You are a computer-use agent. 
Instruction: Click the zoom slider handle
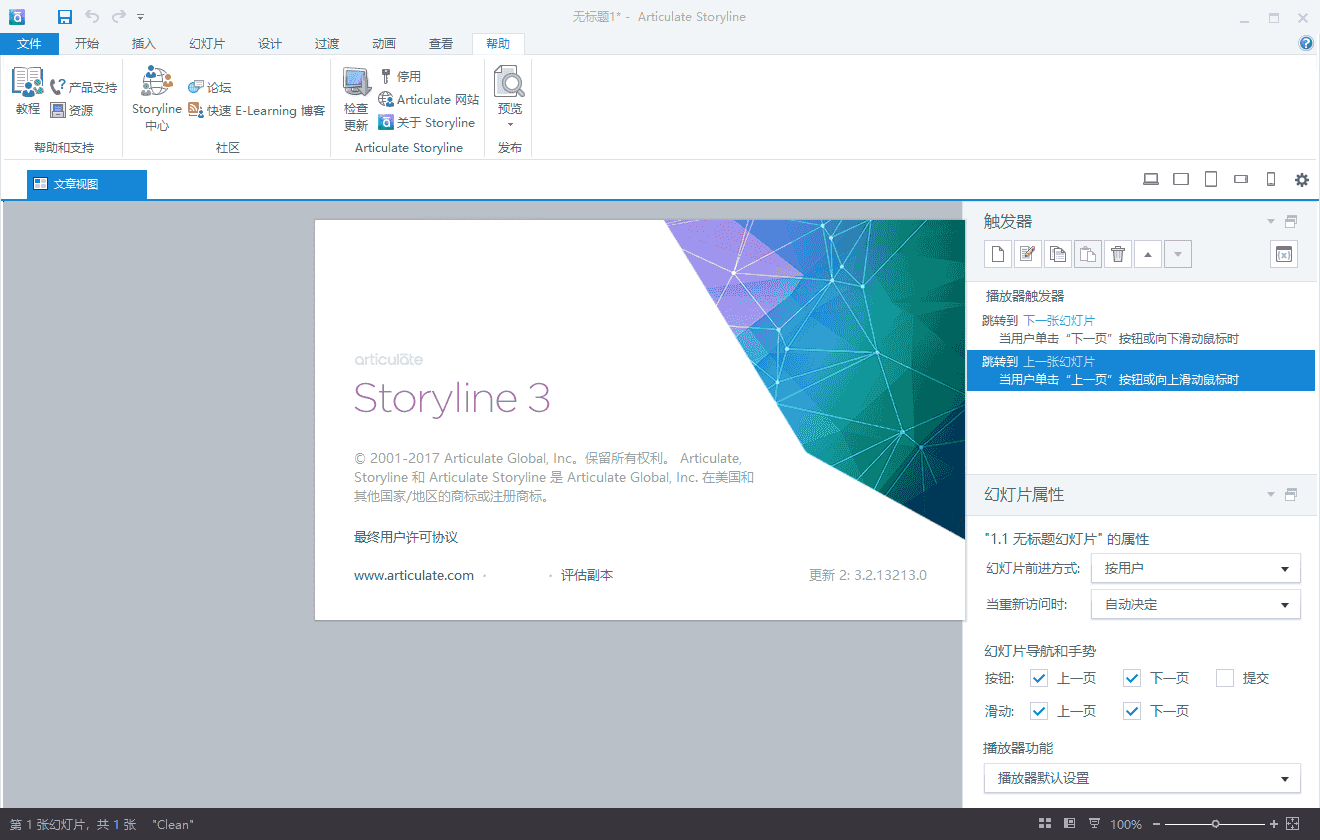point(1215,824)
